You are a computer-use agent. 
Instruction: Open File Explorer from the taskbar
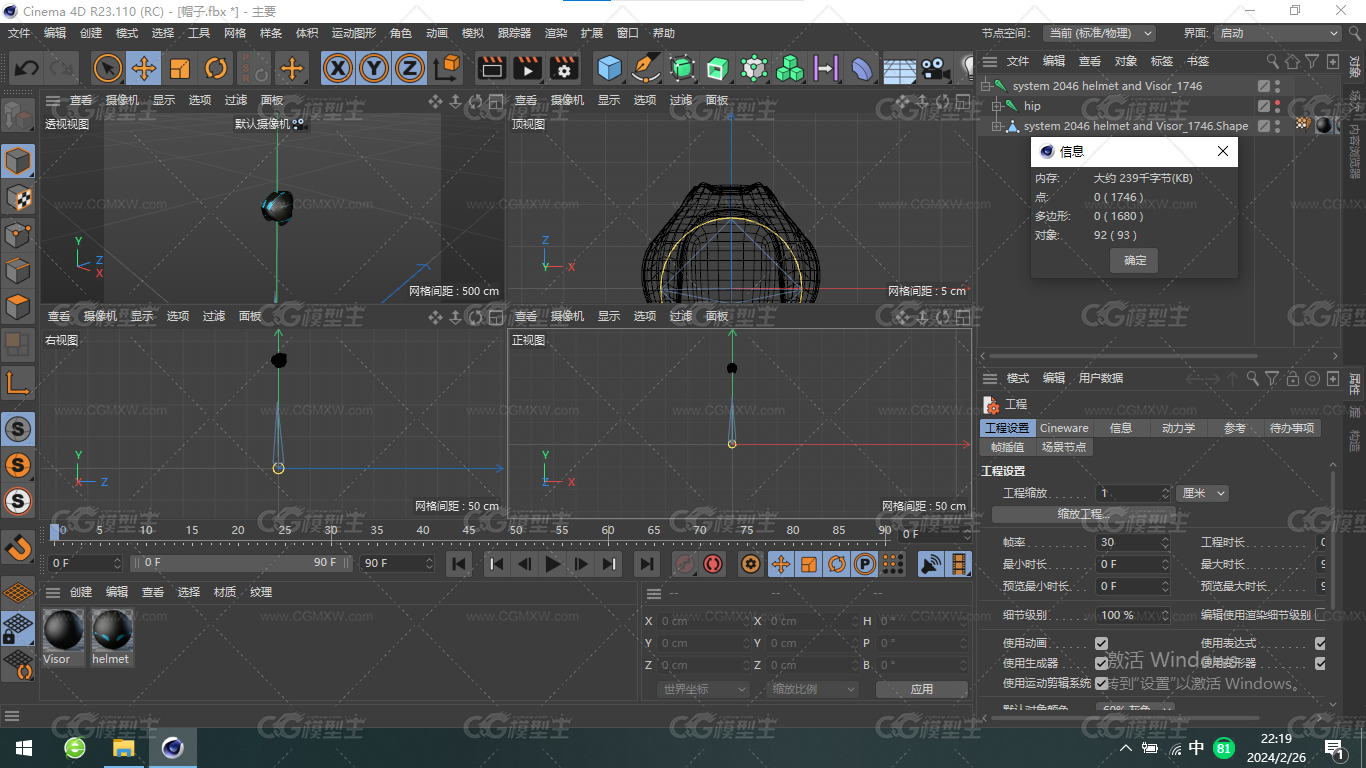tap(123, 748)
